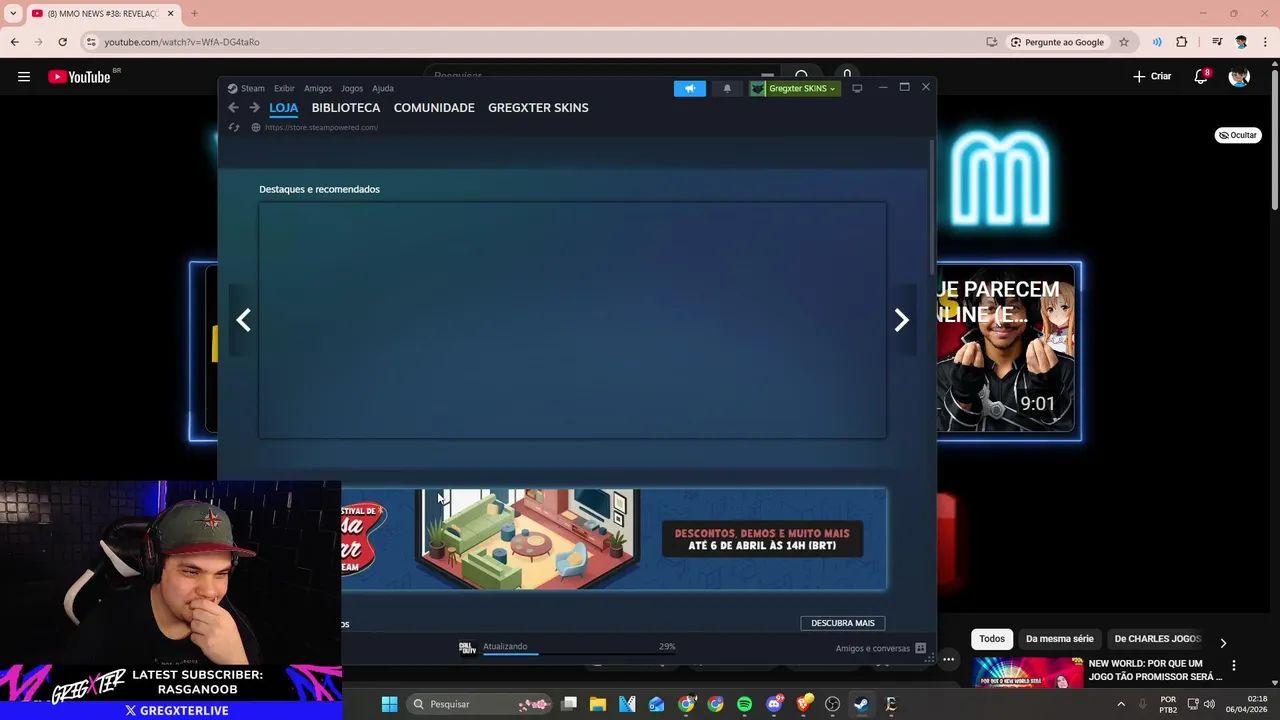Screen dimensions: 1280x720
Task: Expand the Chrome tab search dropdown
Action: [x=13, y=13]
